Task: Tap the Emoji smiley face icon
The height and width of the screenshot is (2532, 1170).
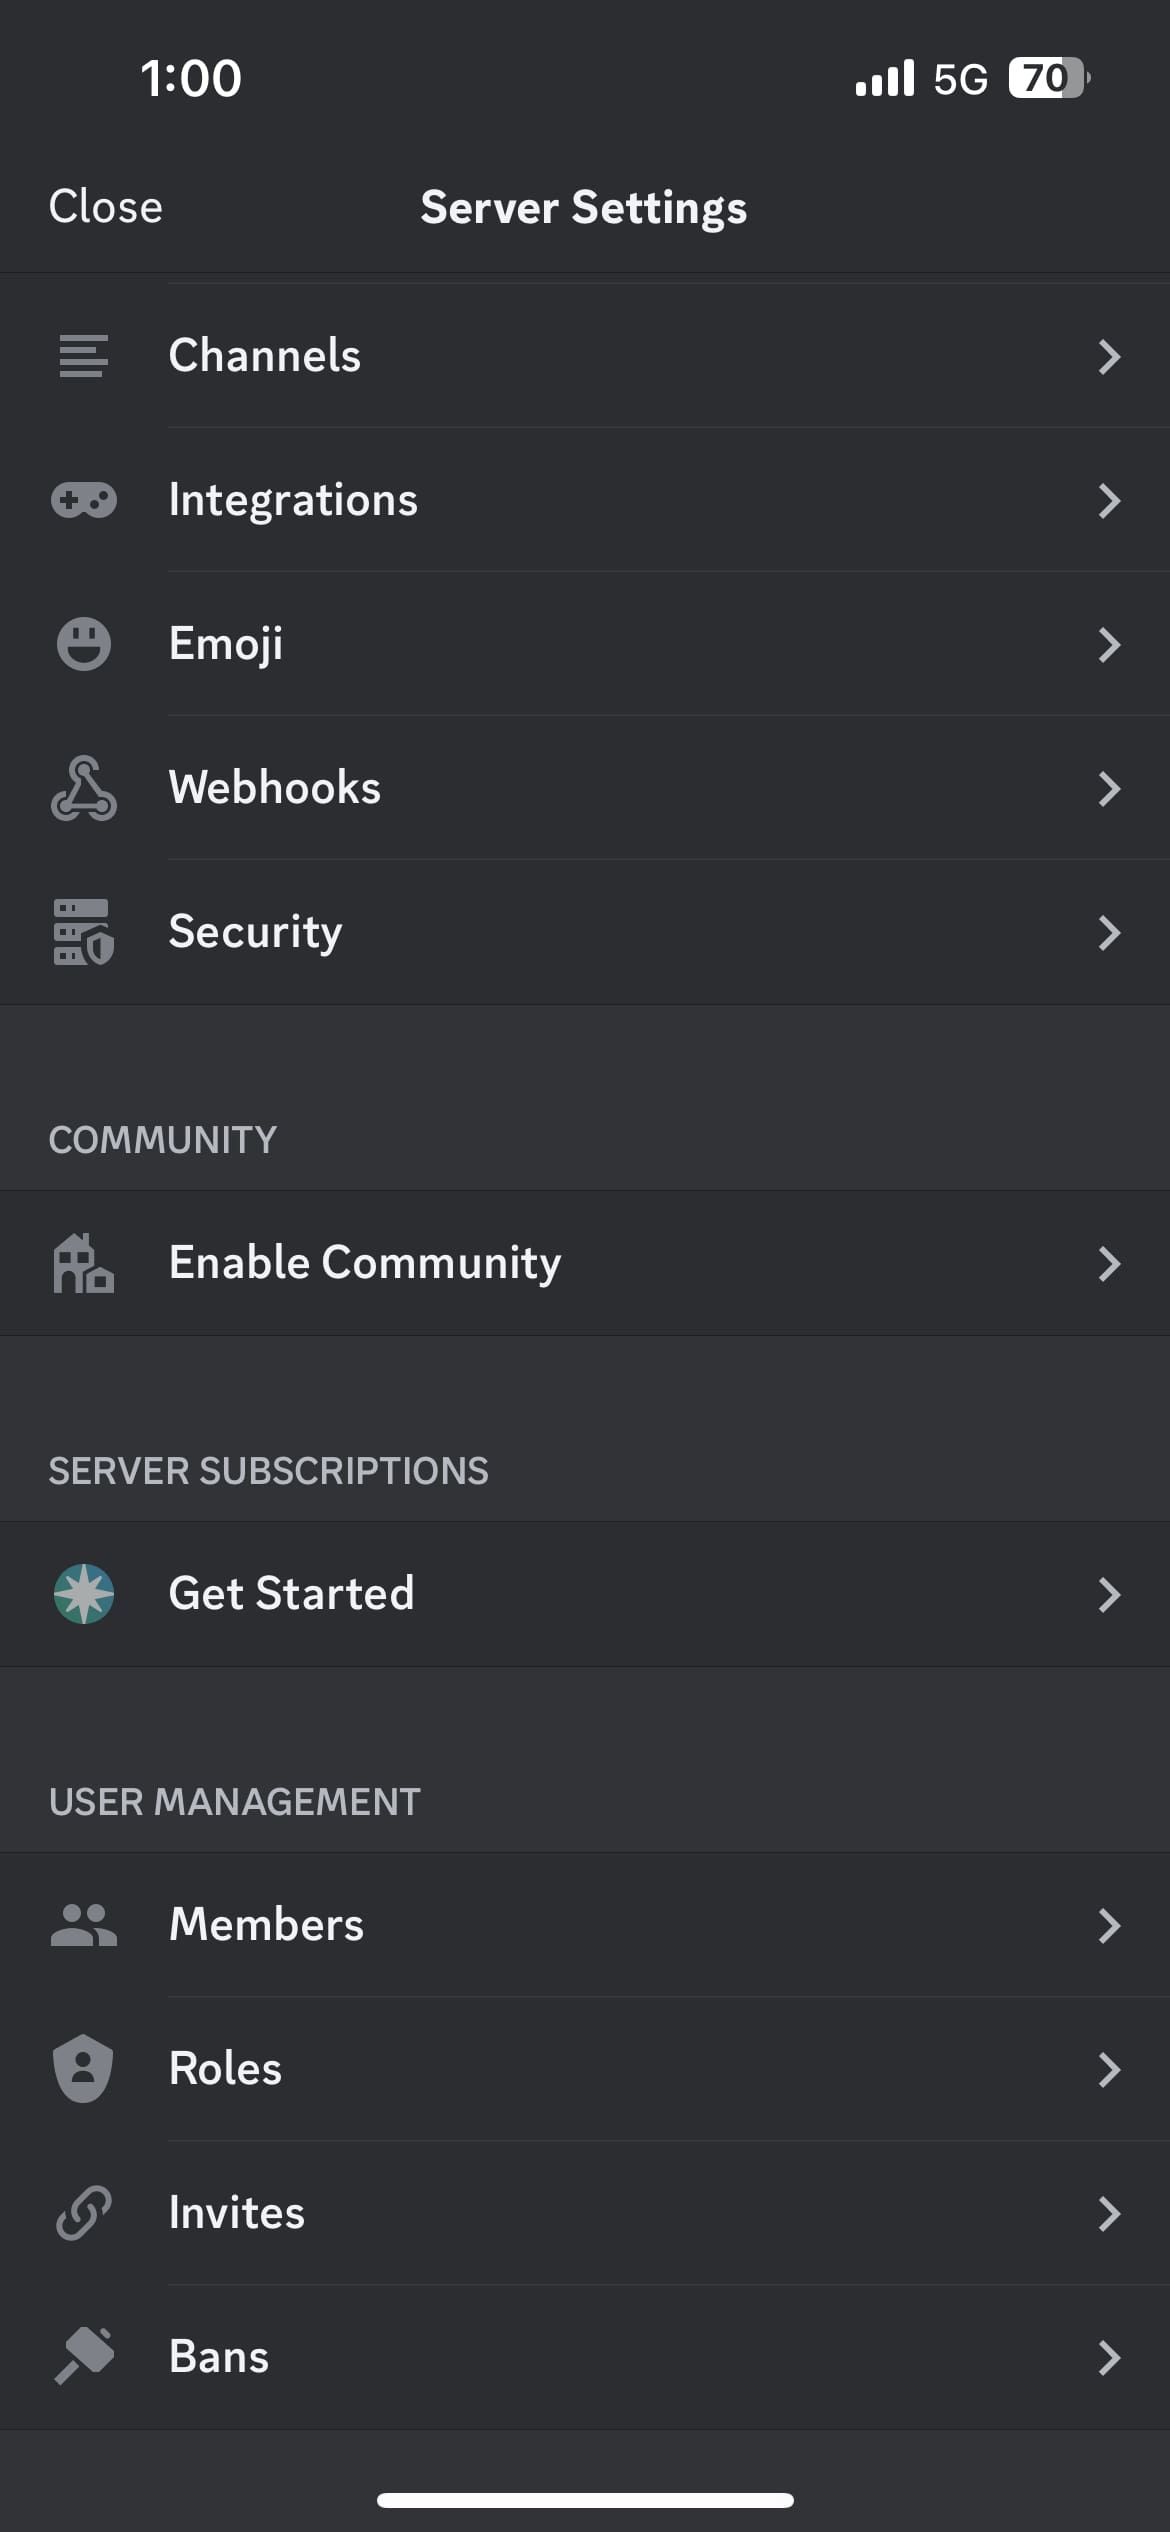Action: click(83, 644)
